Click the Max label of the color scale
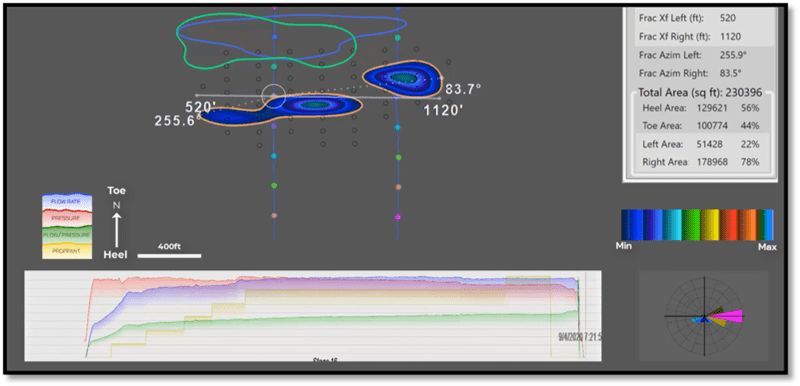Screen dimensions: 800x386 767,247
